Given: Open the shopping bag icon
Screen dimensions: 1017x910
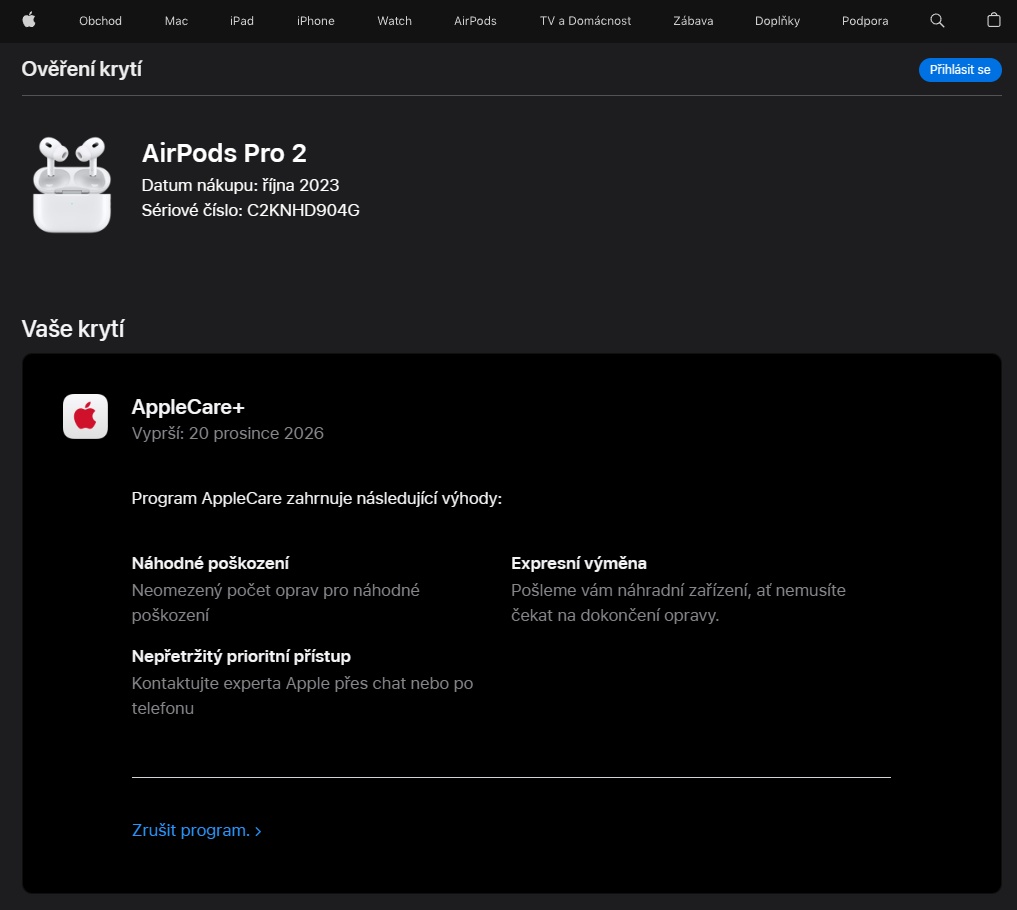Looking at the screenshot, I should click(993, 20).
